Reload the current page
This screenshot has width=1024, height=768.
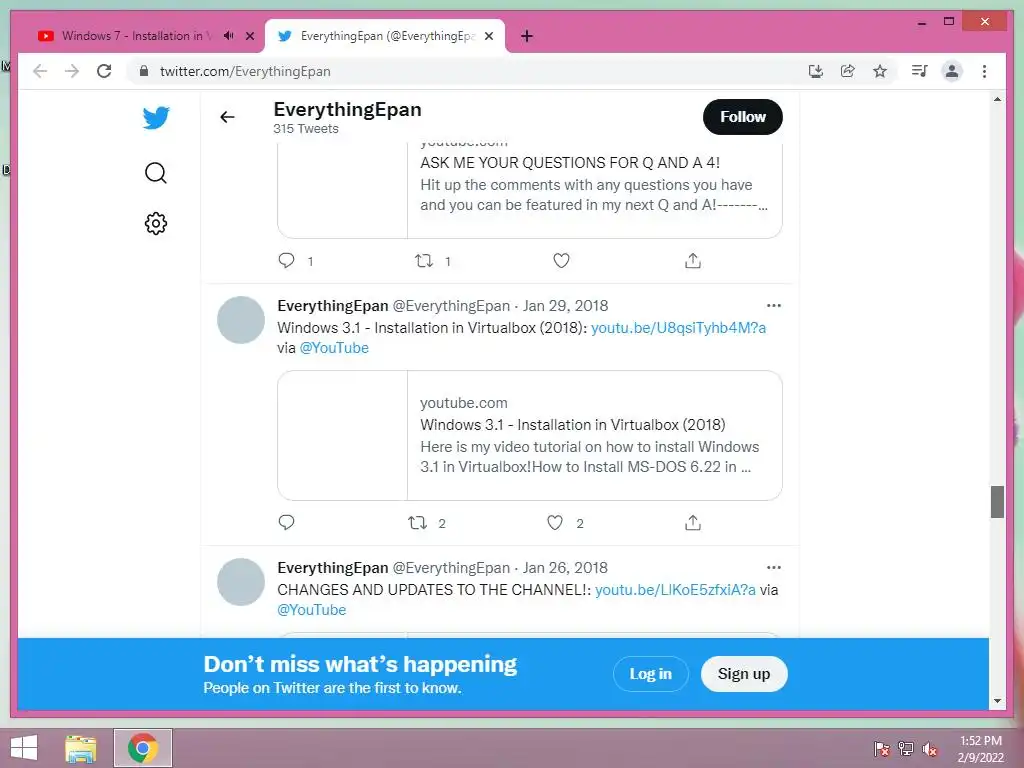coord(104,71)
